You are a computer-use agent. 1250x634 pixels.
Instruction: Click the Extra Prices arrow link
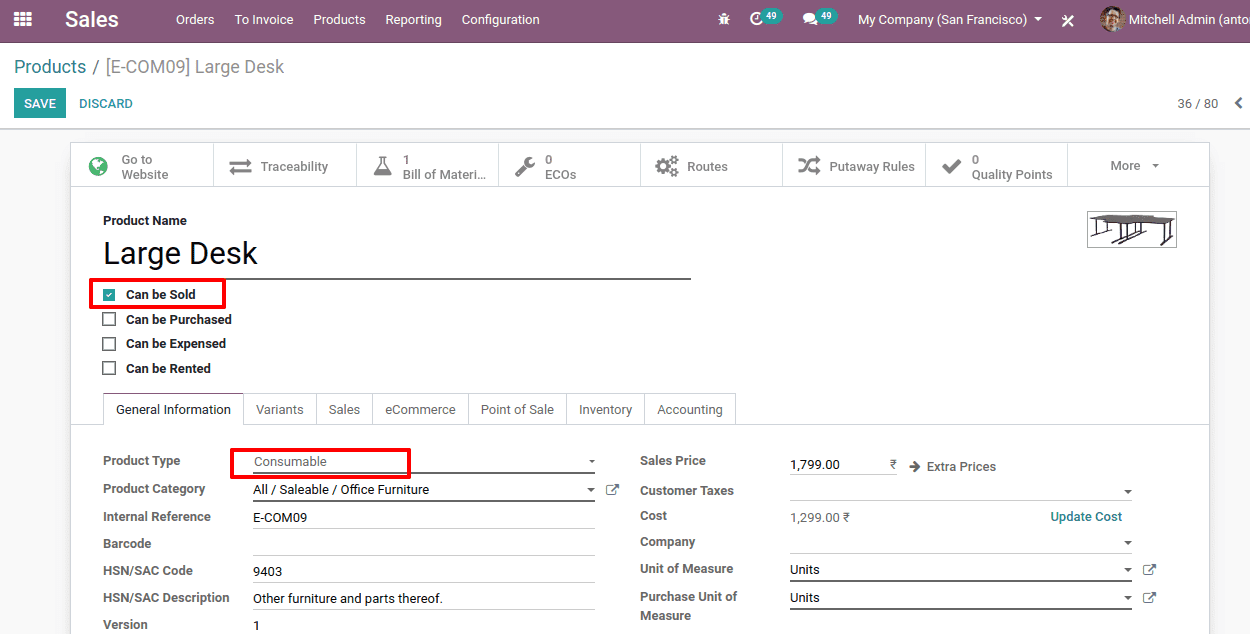click(952, 466)
